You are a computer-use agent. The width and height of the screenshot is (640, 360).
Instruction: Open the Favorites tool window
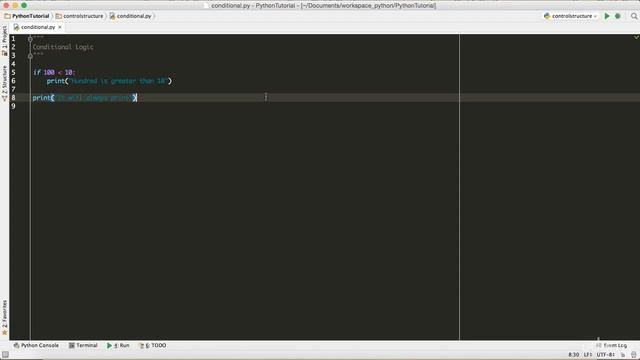(x=4, y=318)
